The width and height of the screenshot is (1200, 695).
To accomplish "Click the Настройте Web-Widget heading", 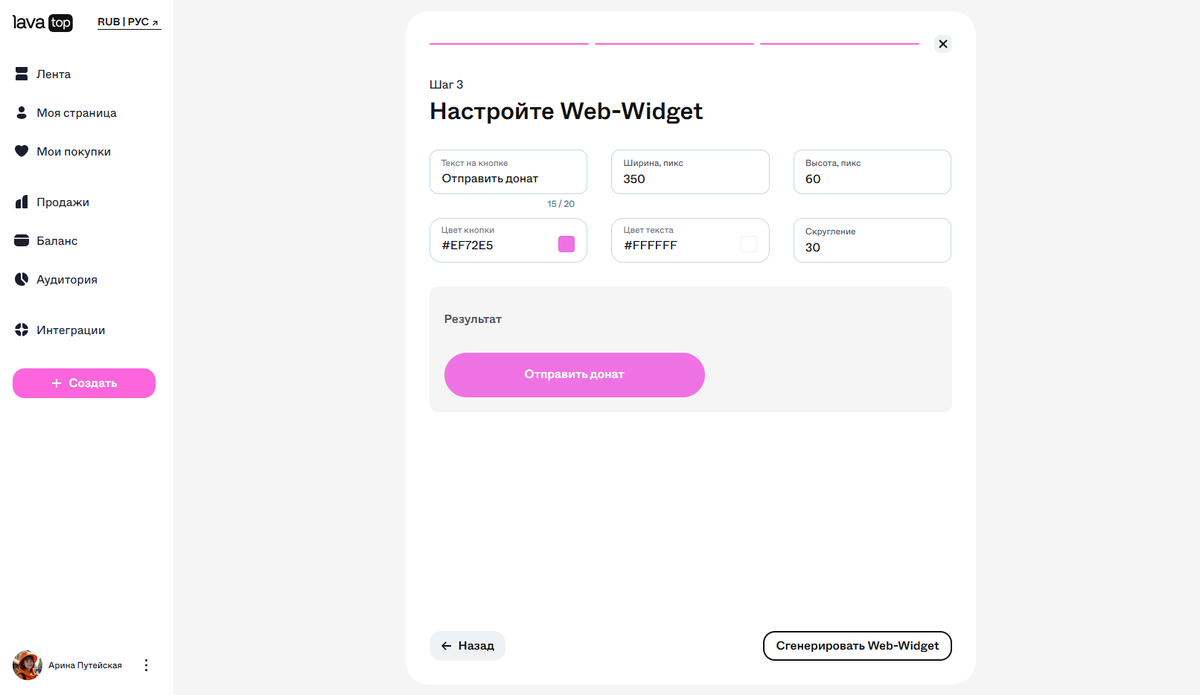I will pyautogui.click(x=566, y=111).
